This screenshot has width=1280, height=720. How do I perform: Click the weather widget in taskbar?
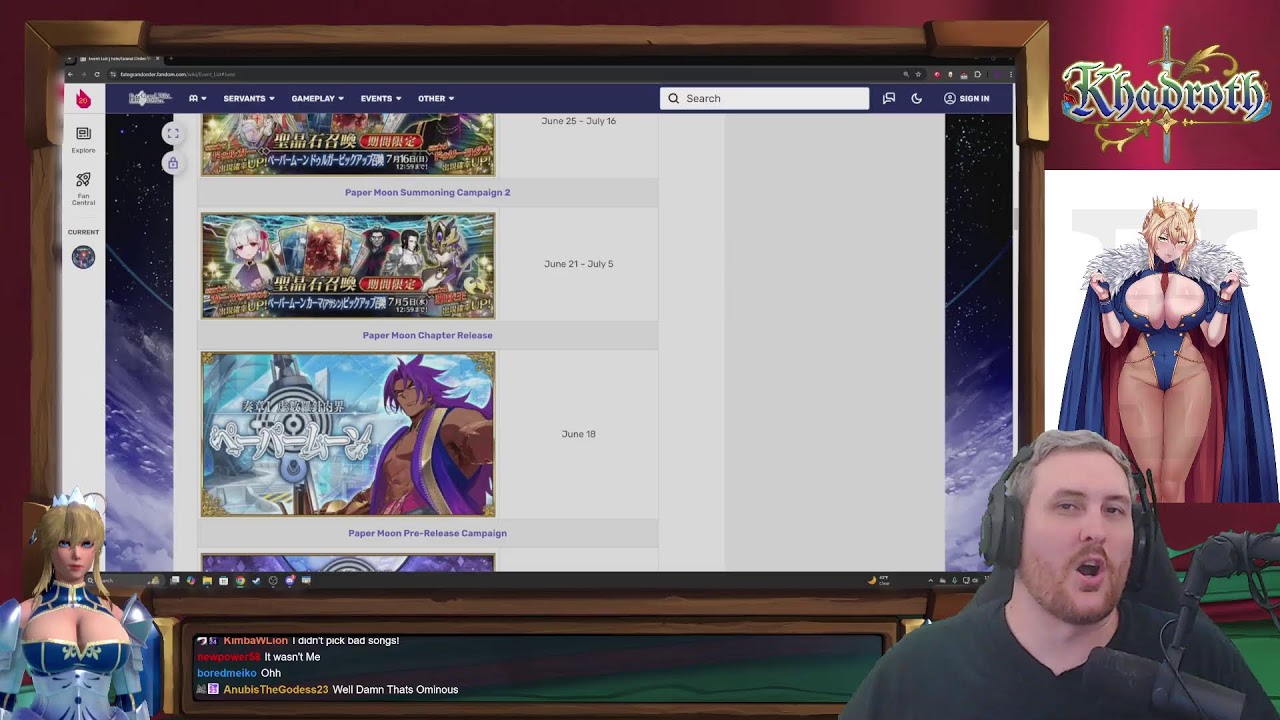pos(877,580)
